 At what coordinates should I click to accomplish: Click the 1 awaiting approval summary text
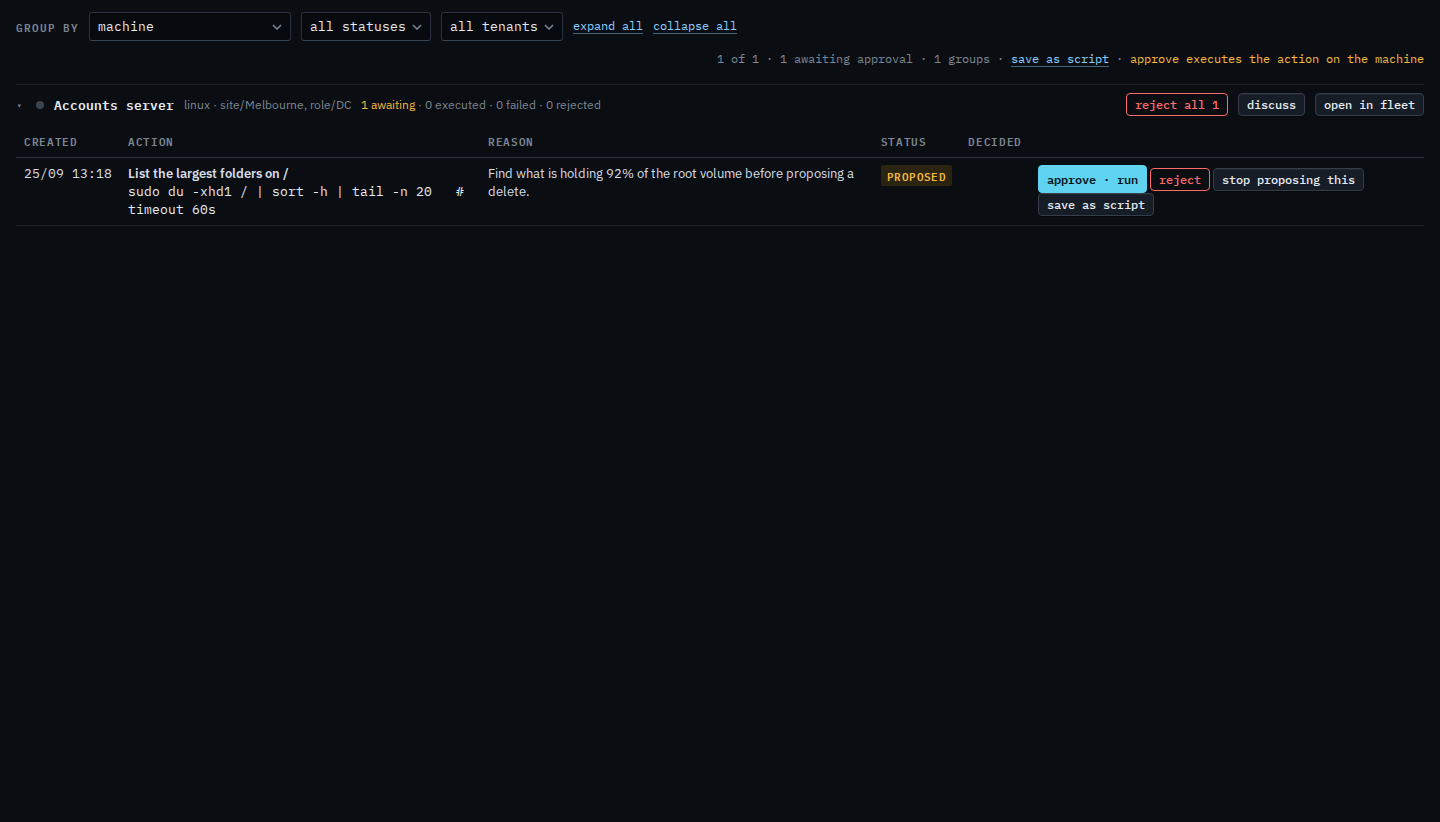(846, 59)
